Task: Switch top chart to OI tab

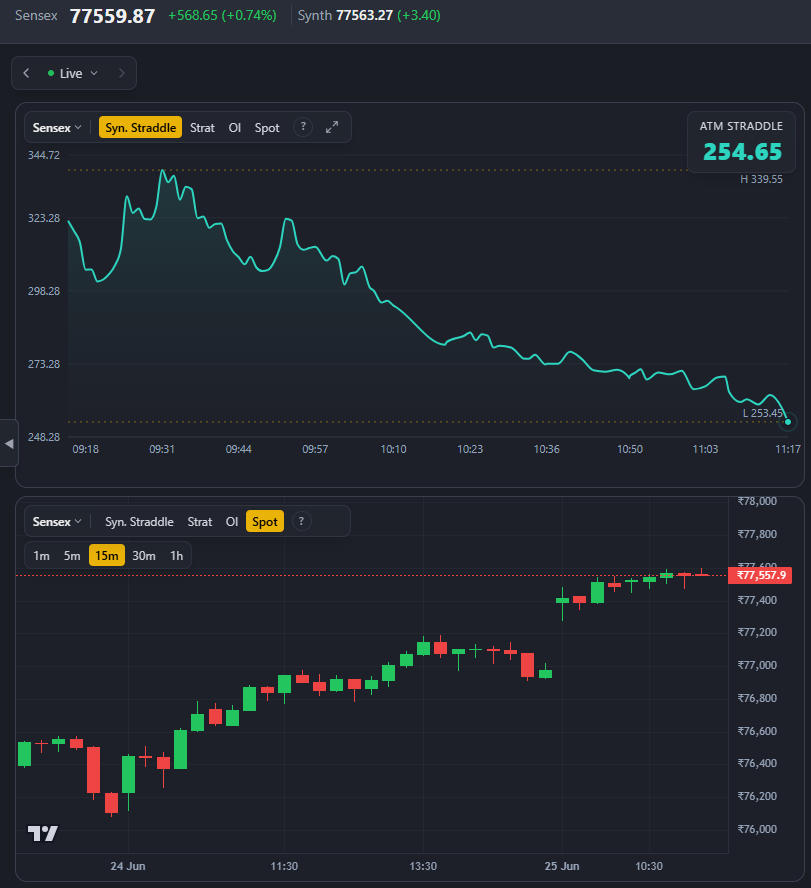Action: point(234,127)
